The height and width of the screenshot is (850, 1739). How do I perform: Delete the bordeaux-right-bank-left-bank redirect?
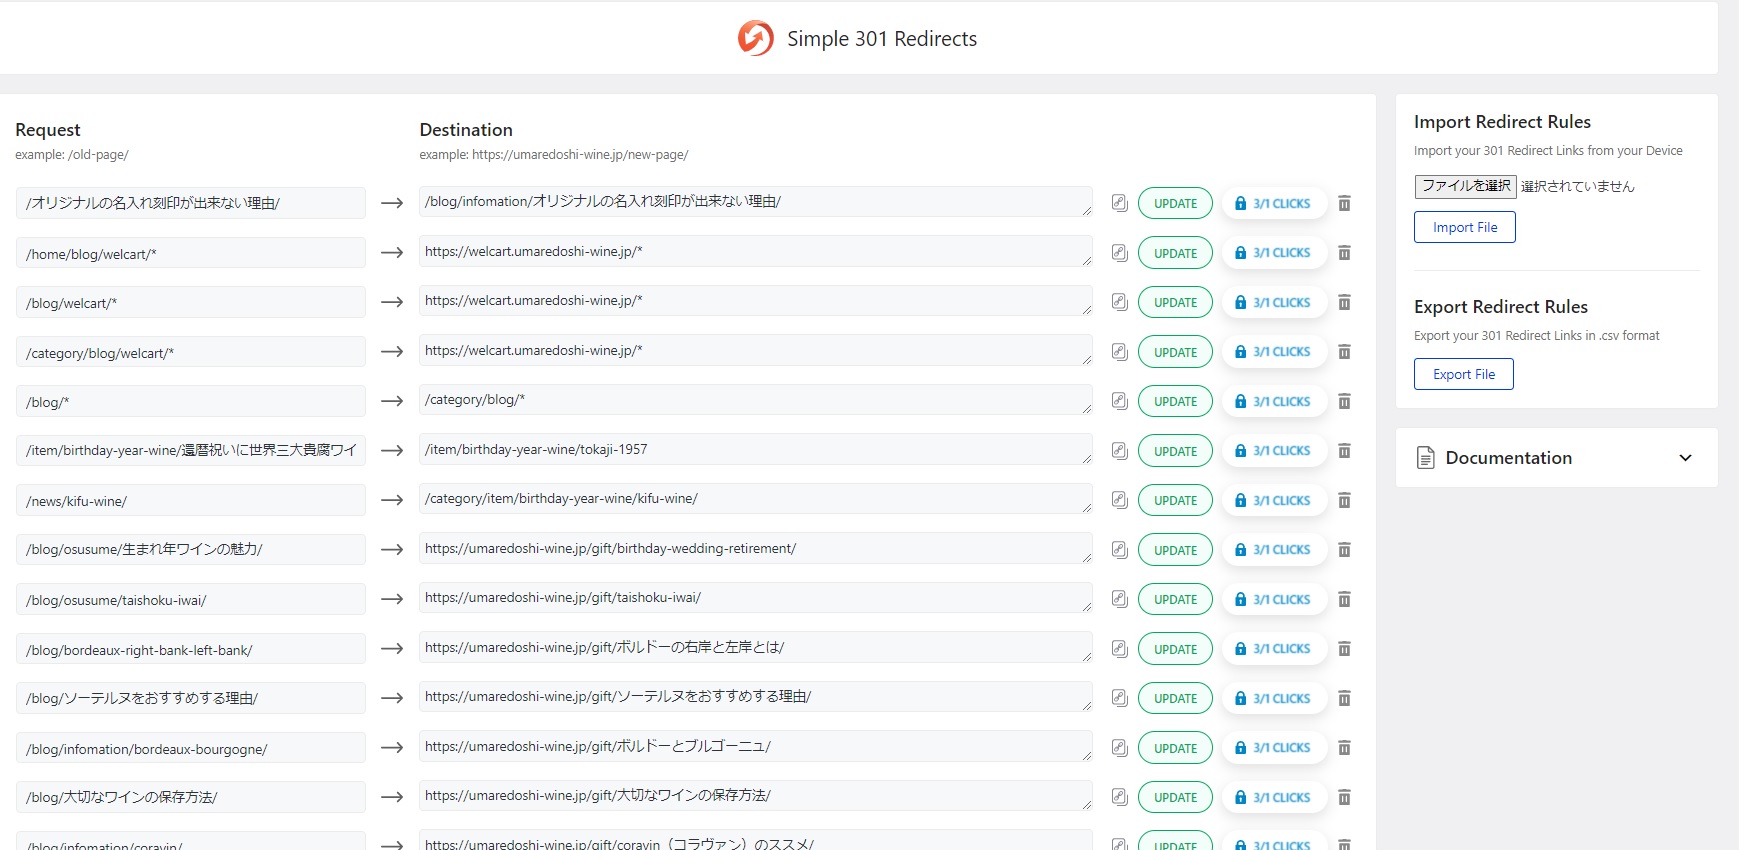pyautogui.click(x=1345, y=649)
